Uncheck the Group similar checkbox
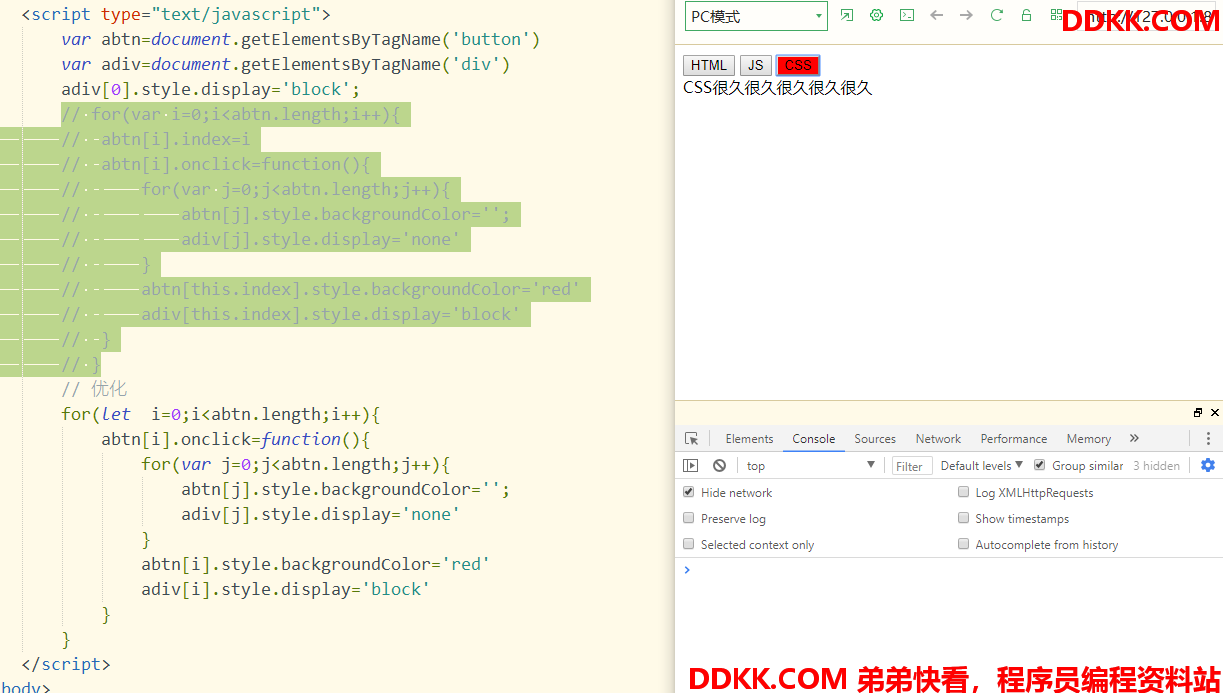 [x=1040, y=465]
